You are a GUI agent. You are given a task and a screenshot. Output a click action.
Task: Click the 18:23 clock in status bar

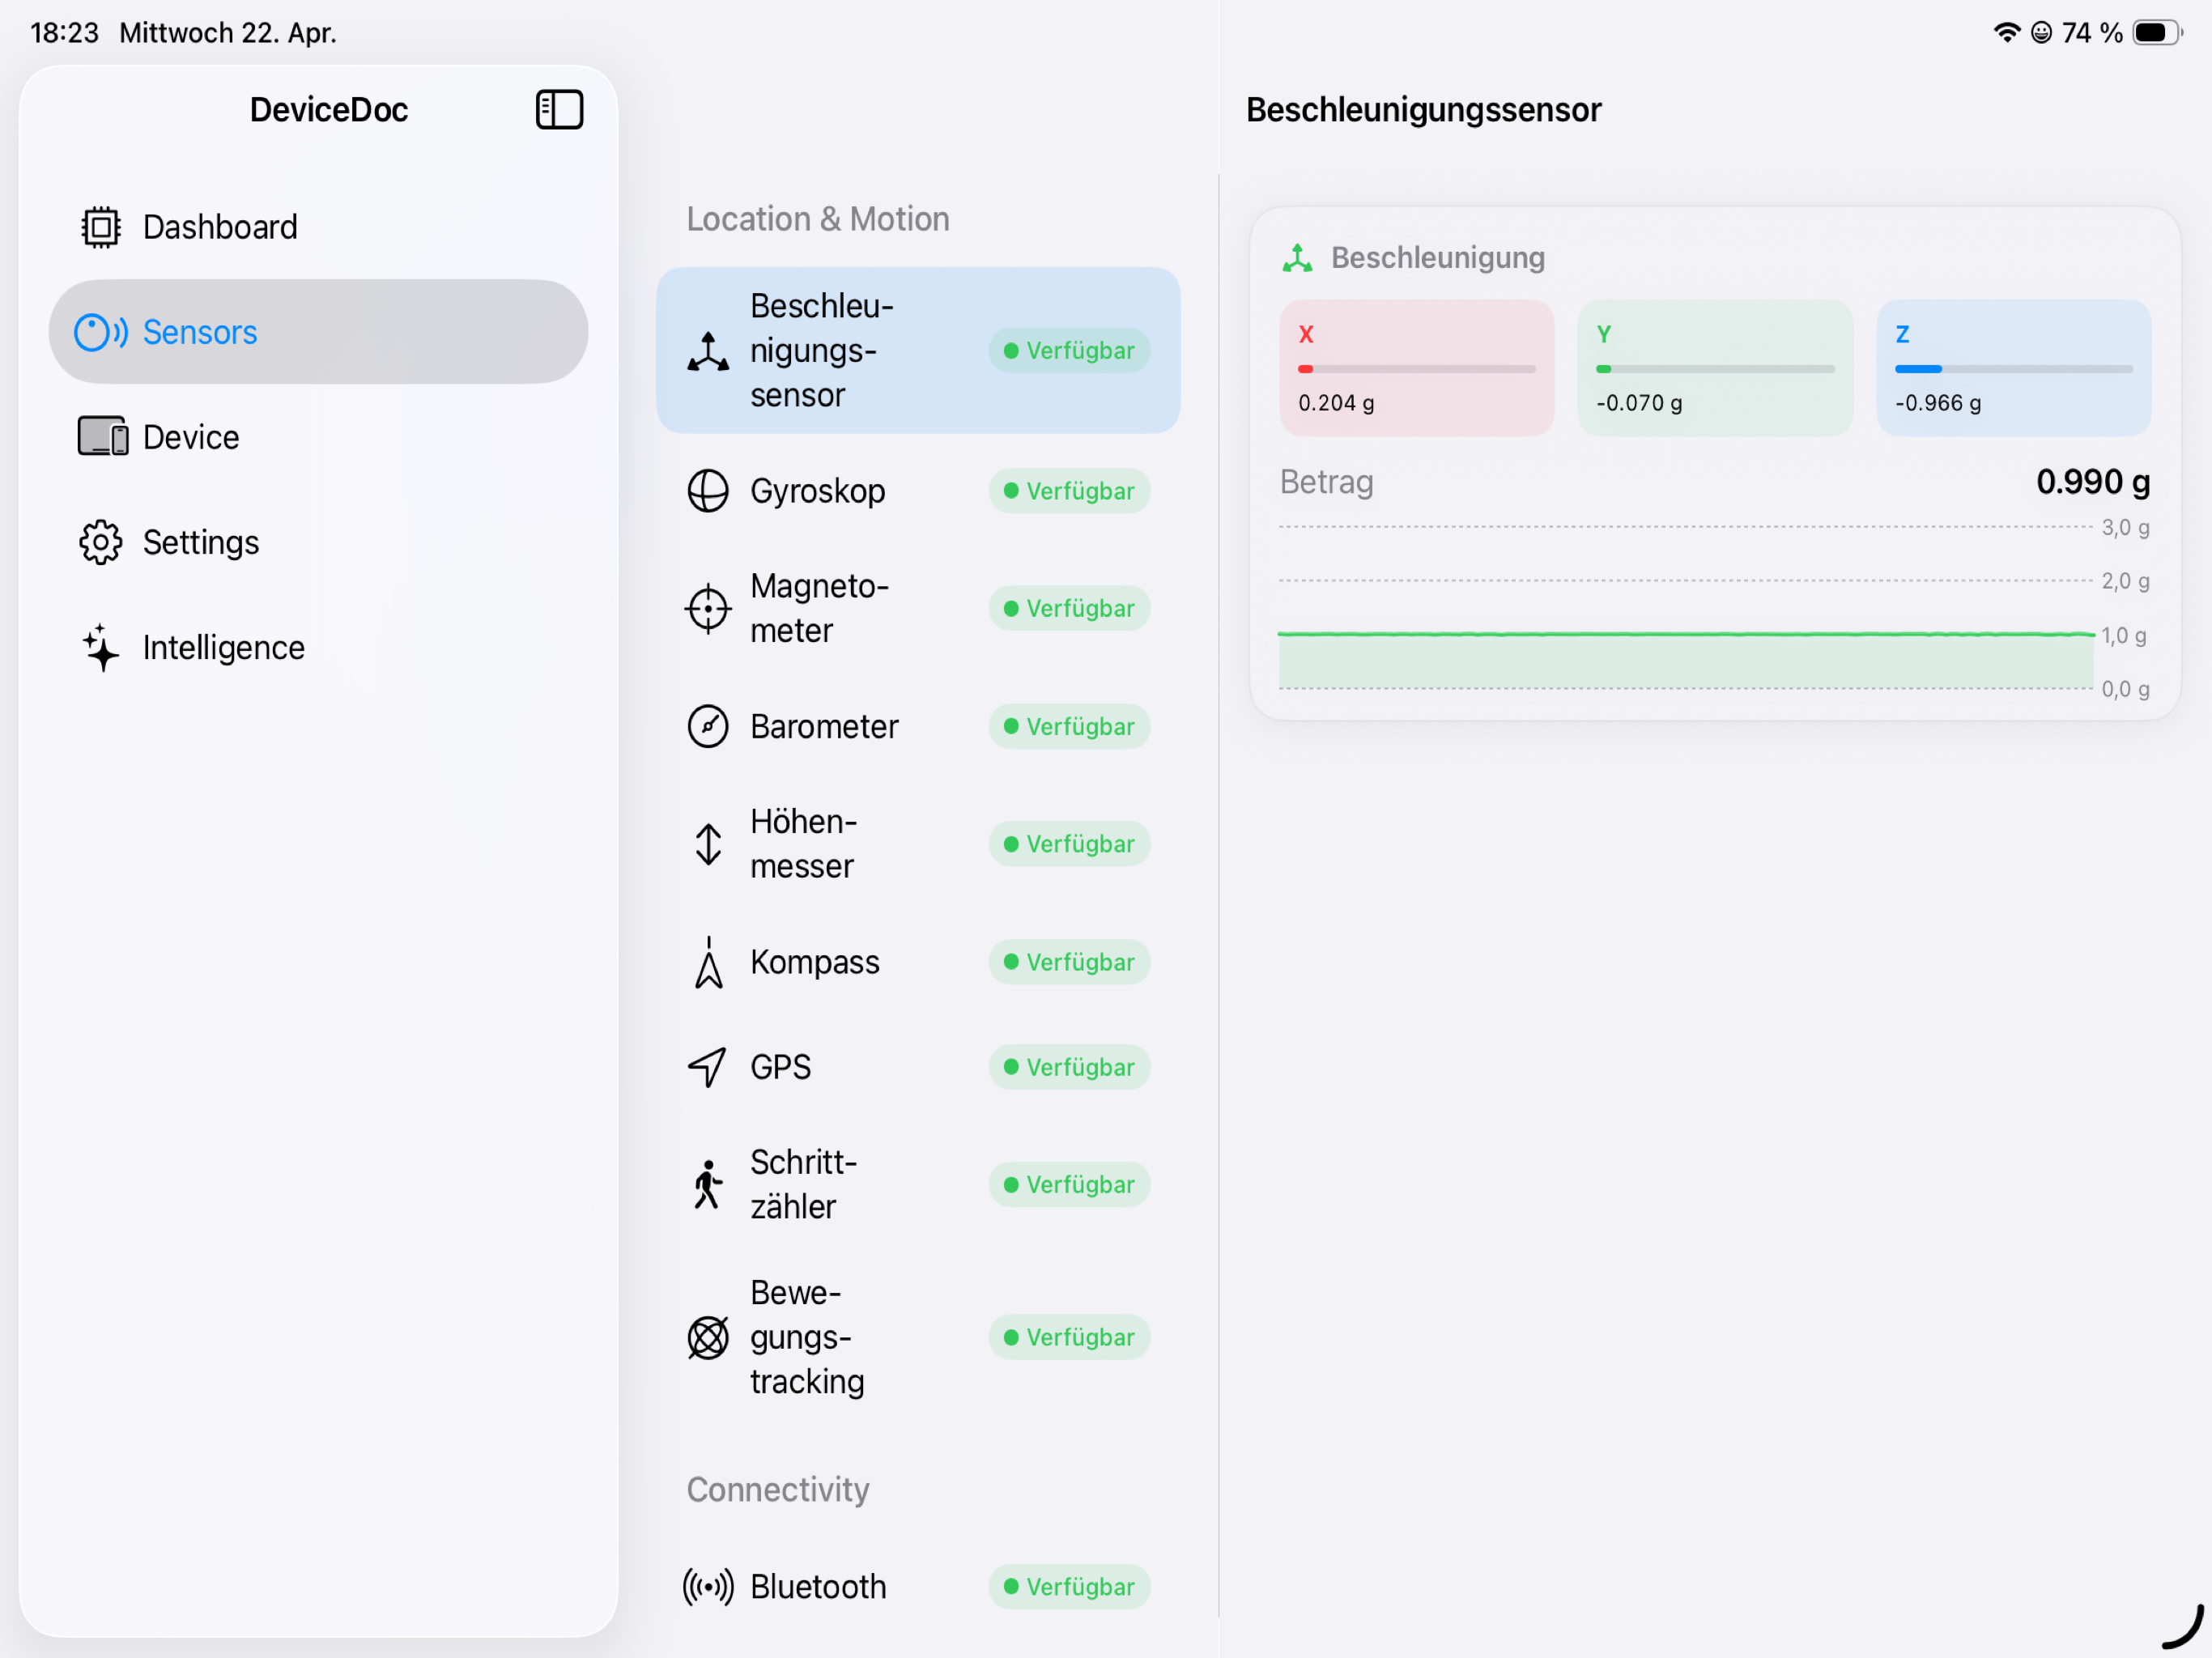pos(65,33)
